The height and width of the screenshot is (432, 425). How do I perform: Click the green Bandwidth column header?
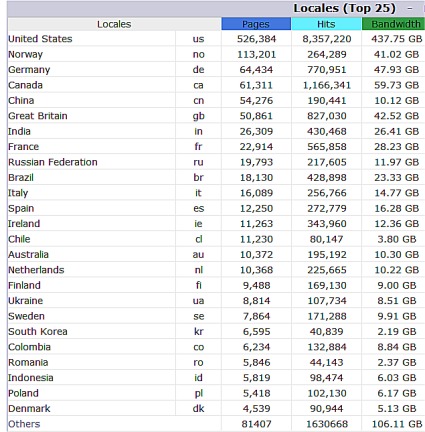coord(394,24)
